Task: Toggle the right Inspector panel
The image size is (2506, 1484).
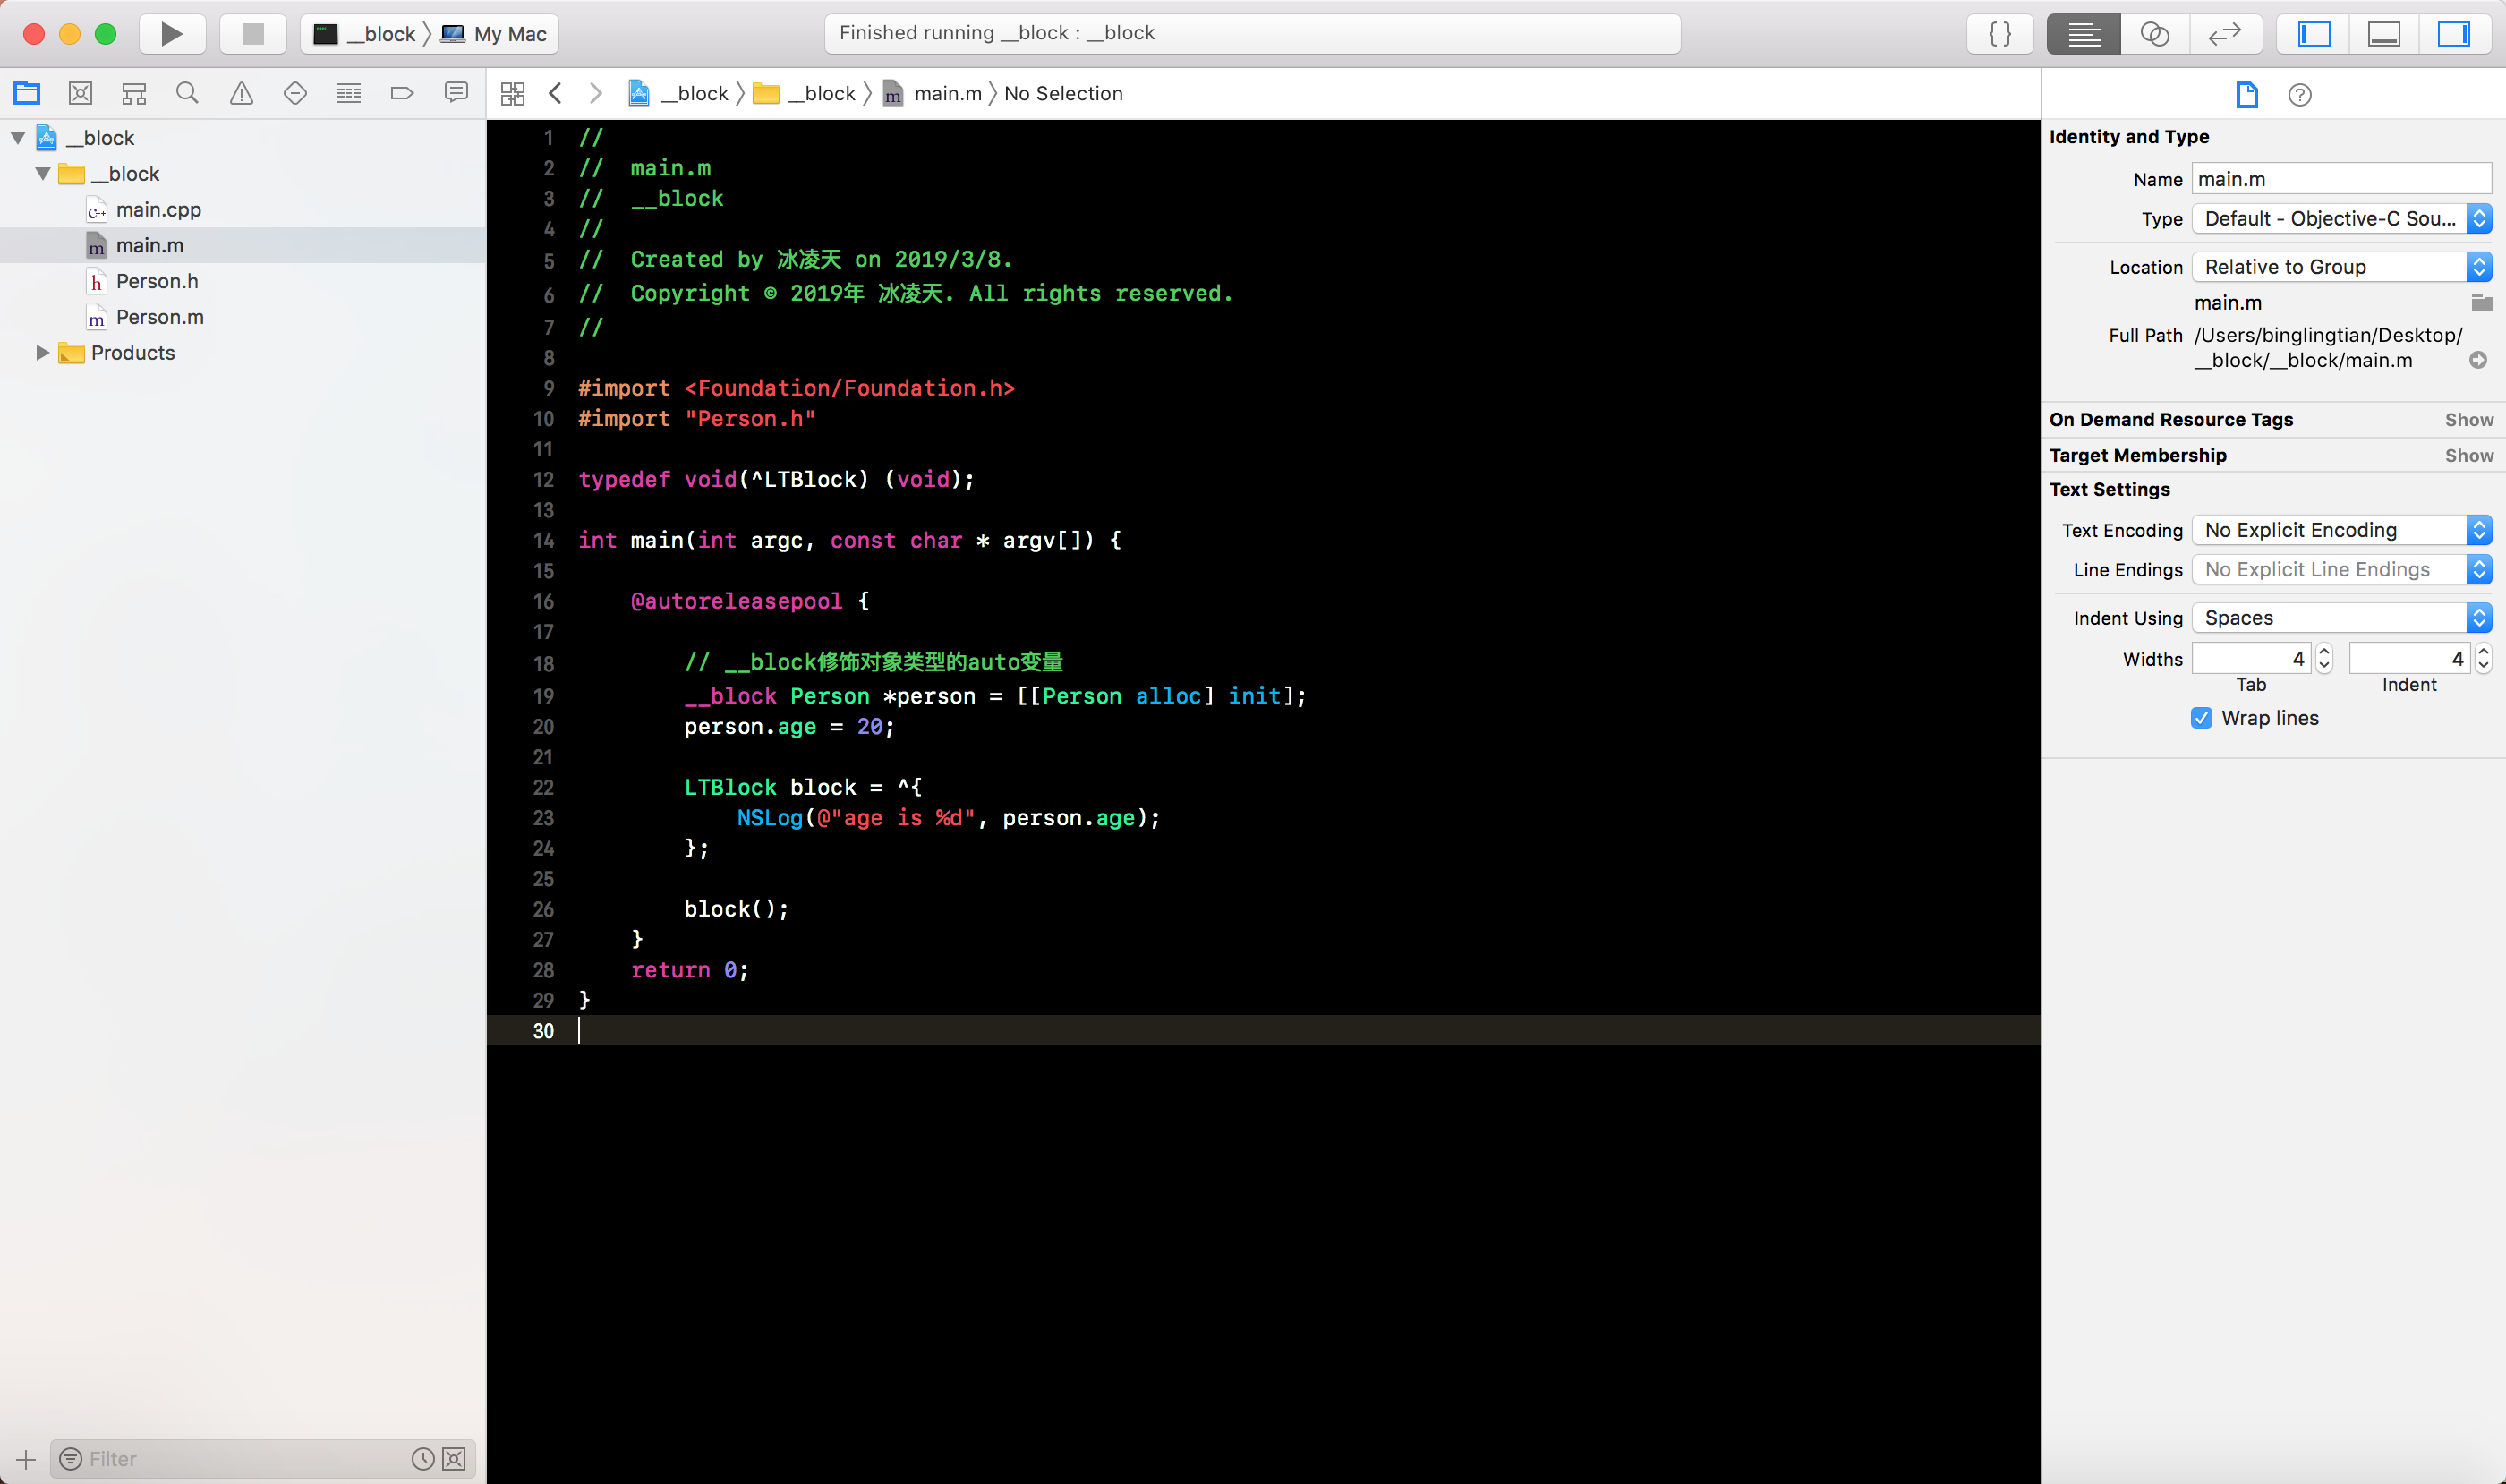Action: pyautogui.click(x=2454, y=34)
